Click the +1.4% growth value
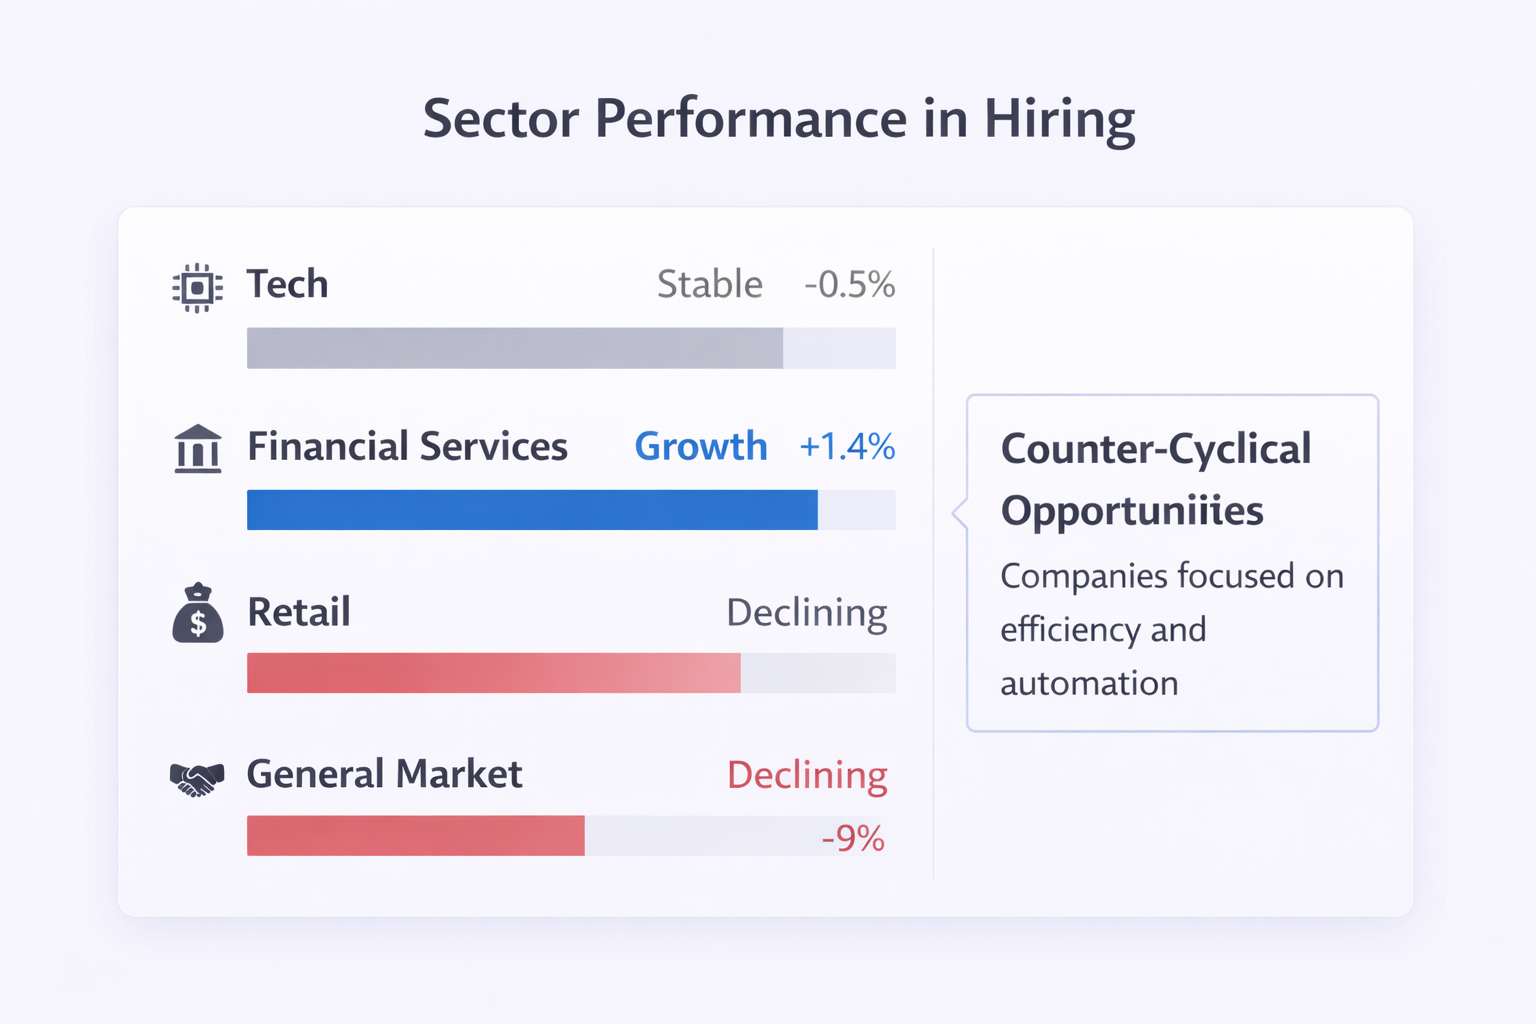The height and width of the screenshot is (1024, 1536). 846,446
